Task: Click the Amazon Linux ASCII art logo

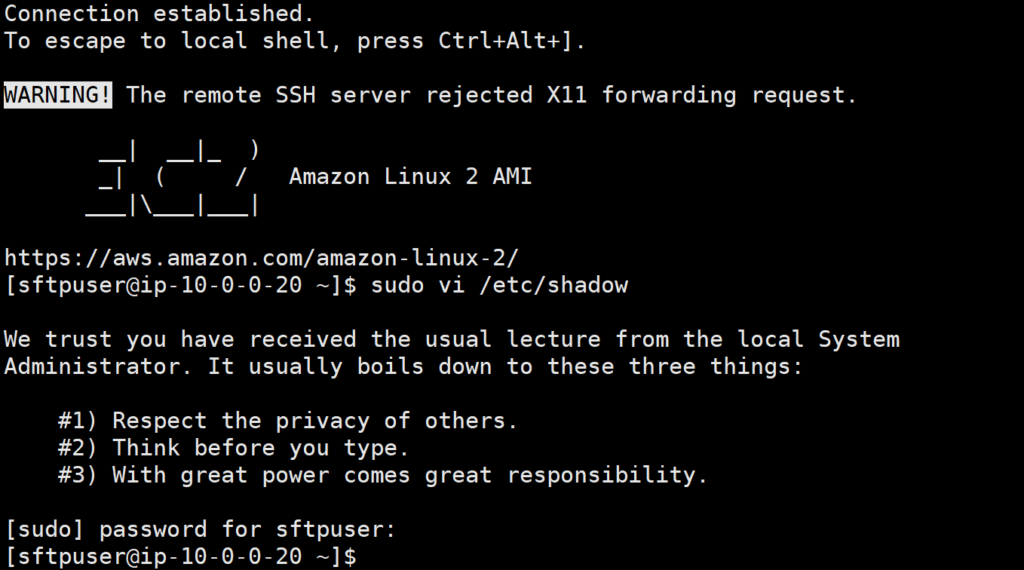Action: tap(175, 177)
